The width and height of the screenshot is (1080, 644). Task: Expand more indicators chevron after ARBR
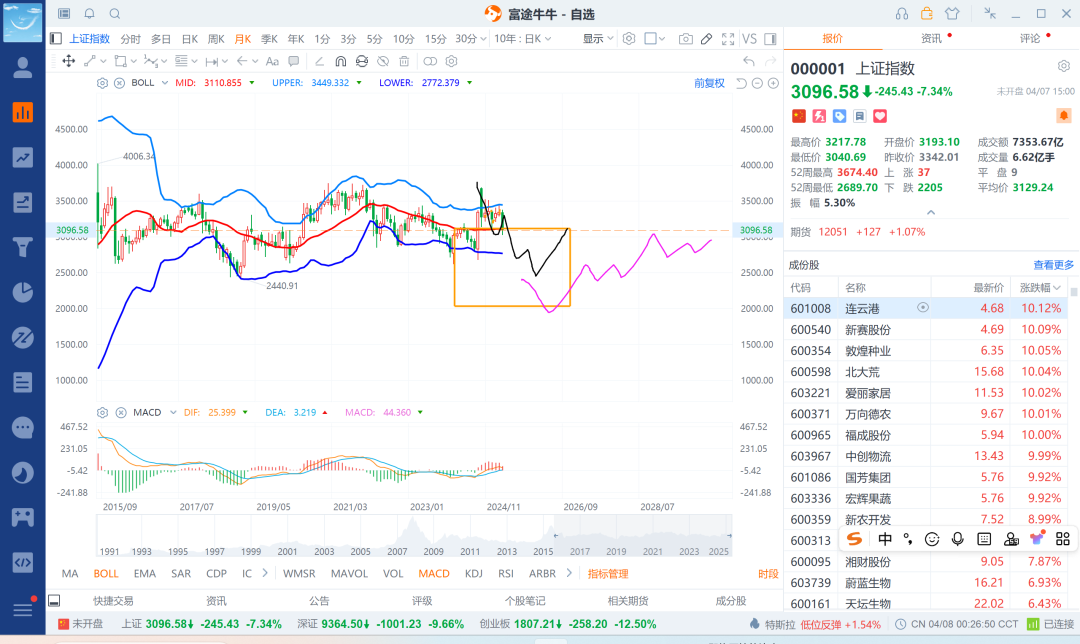click(x=569, y=573)
